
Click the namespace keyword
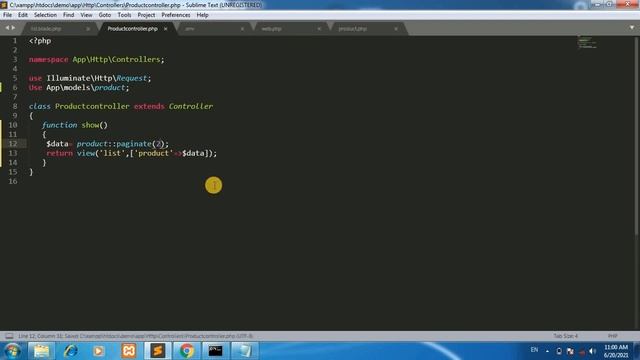(48, 60)
